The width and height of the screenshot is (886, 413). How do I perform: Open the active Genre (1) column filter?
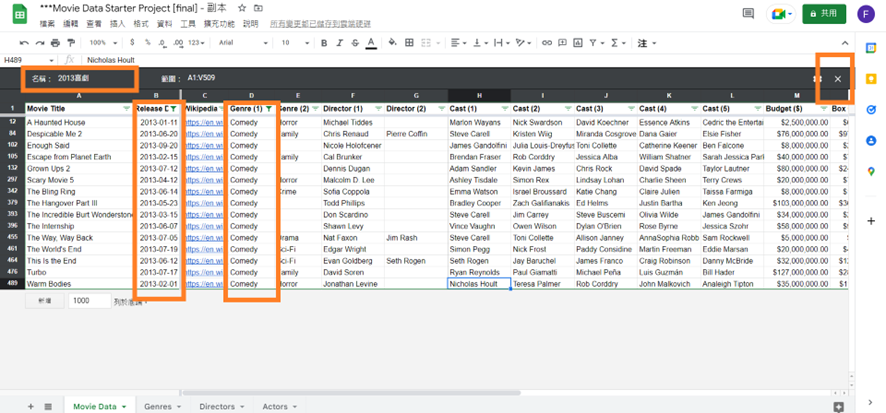(269, 108)
